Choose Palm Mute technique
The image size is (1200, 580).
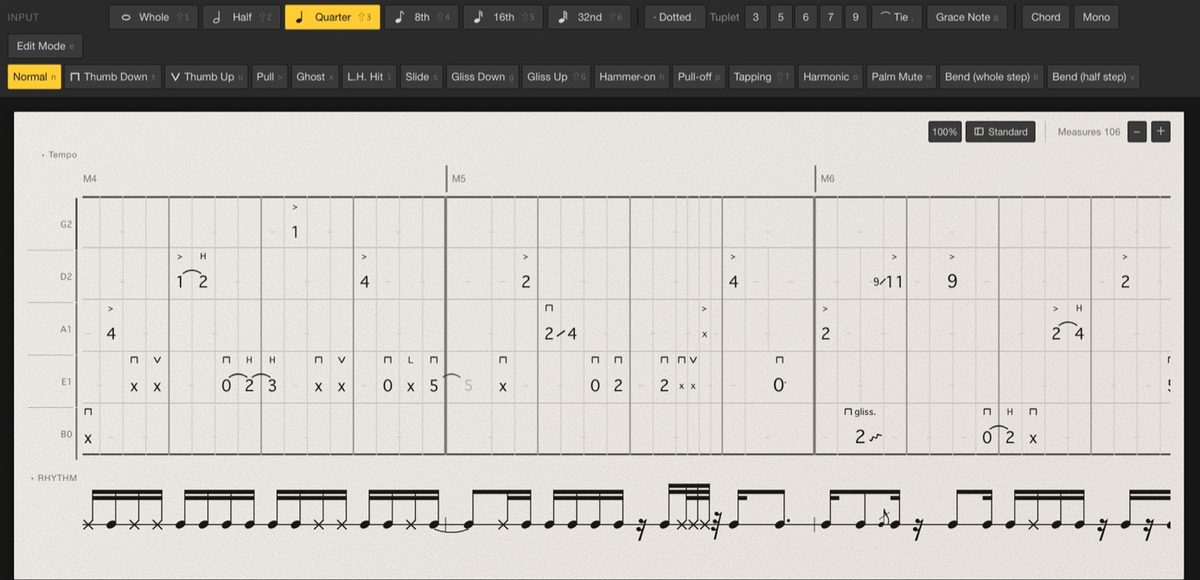(x=901, y=77)
